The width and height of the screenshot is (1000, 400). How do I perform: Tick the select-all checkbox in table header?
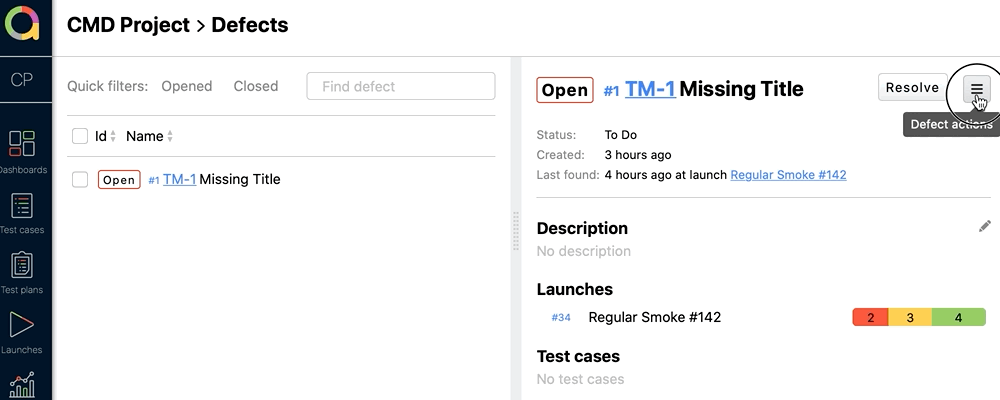[x=80, y=136]
